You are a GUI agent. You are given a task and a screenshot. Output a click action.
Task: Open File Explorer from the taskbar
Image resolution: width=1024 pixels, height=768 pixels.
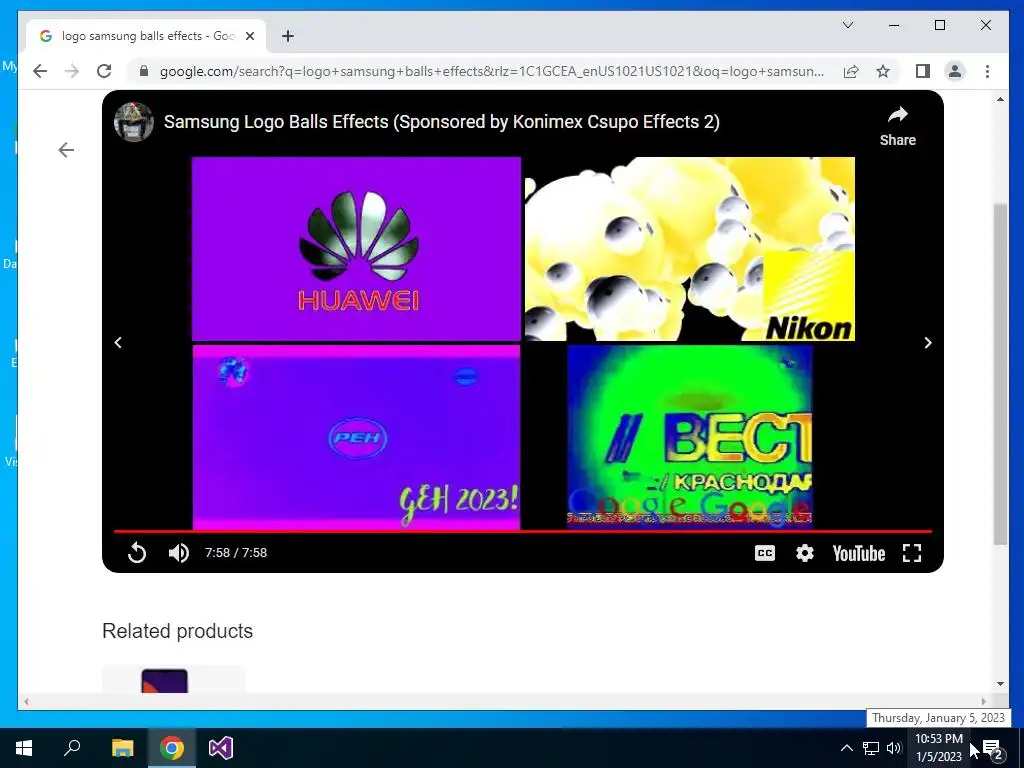[x=122, y=748]
